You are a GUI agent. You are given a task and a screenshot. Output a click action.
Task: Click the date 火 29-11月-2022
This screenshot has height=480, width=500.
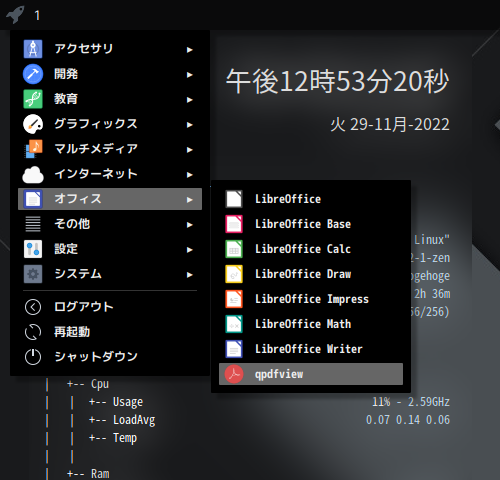[x=390, y=125]
